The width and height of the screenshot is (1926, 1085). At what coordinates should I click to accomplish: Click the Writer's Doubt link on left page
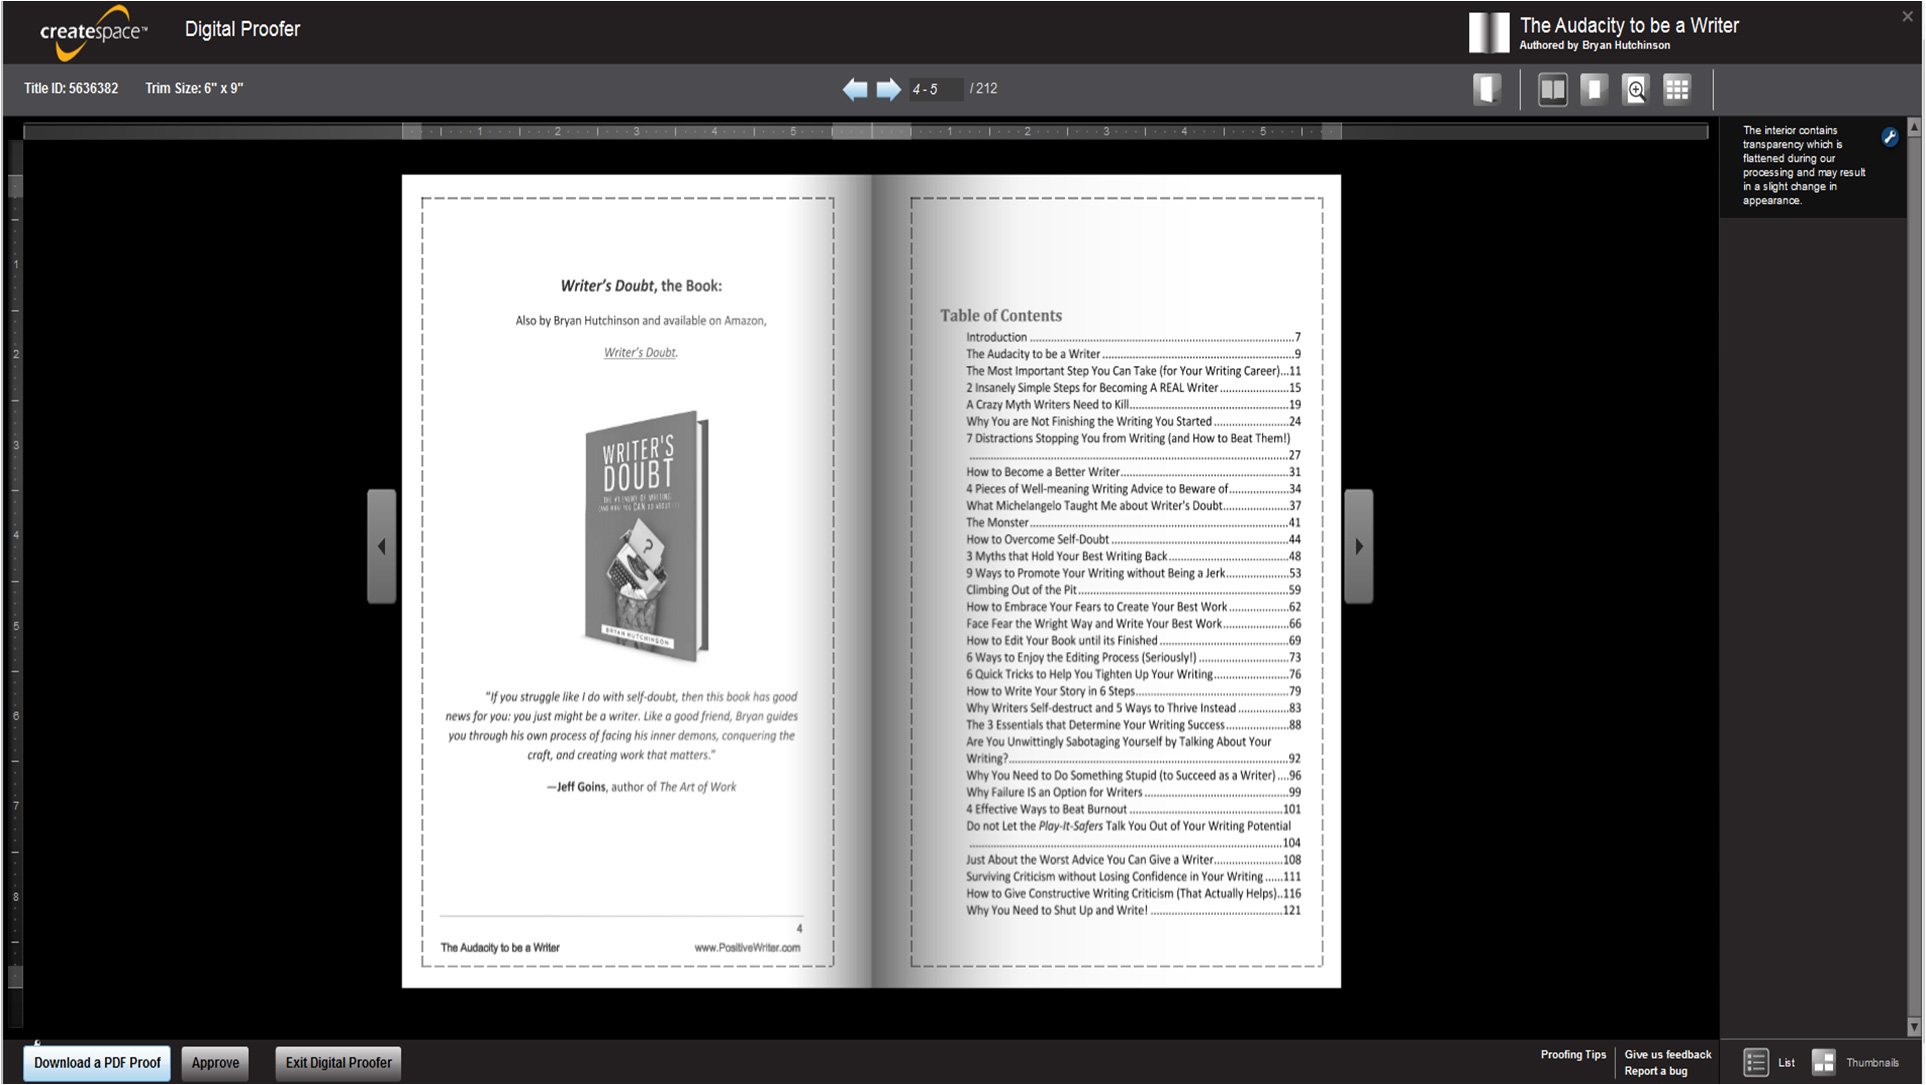click(640, 352)
